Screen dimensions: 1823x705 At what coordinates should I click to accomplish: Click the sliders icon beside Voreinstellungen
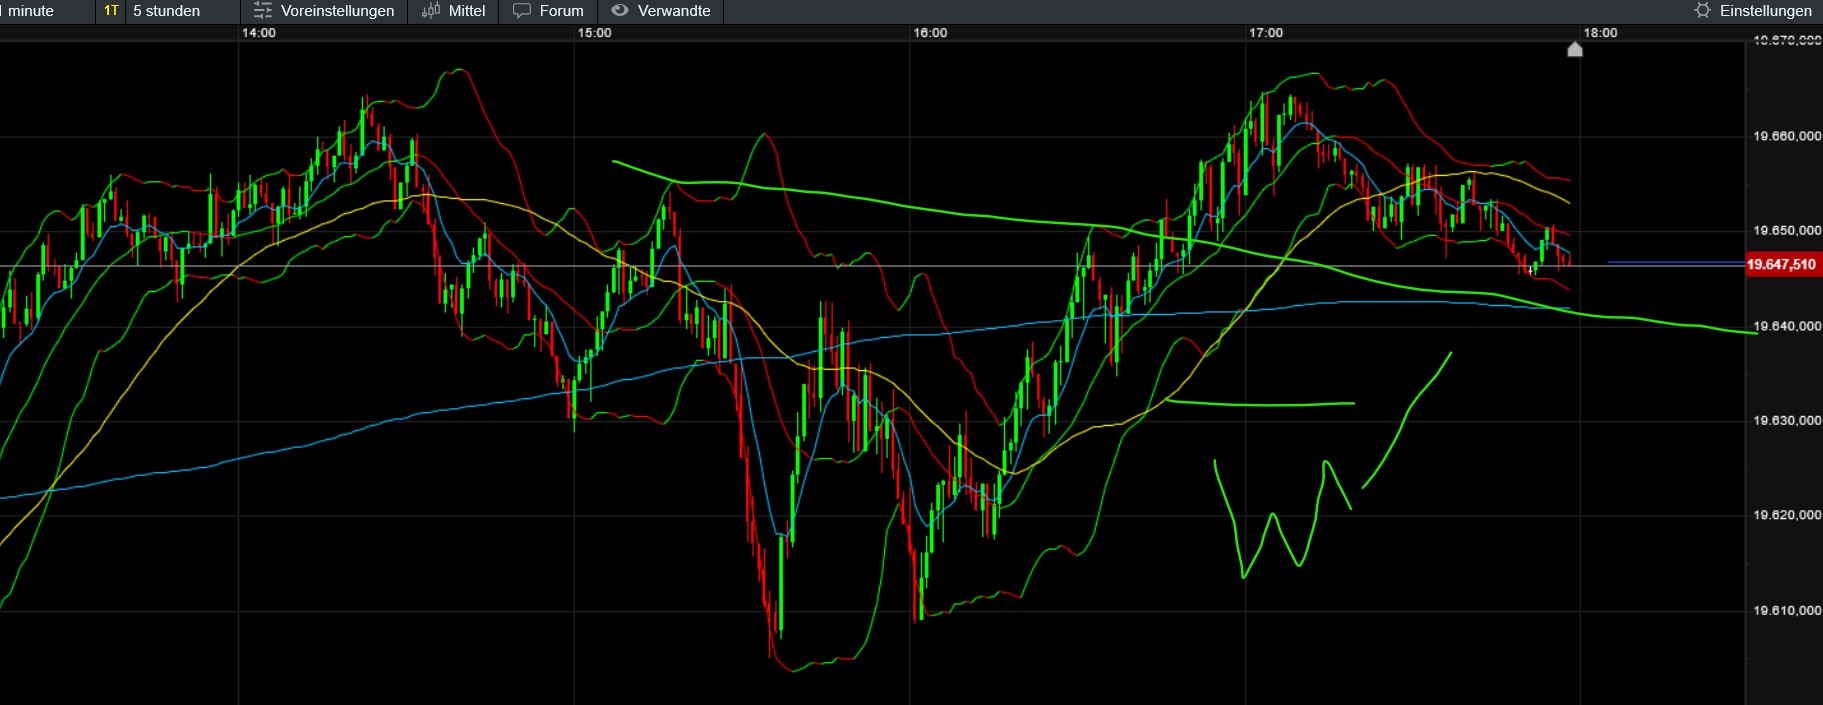[262, 11]
